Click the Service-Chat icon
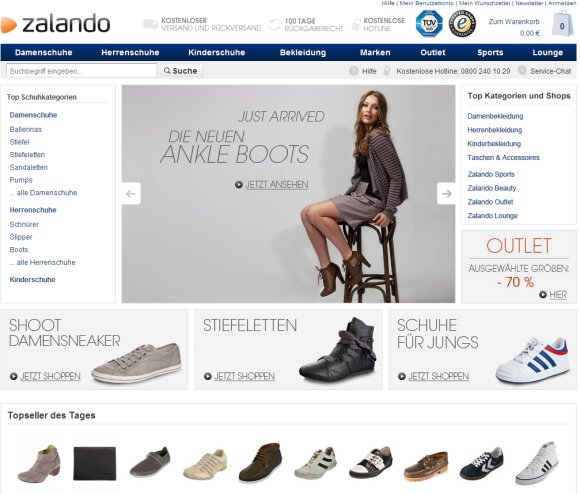Viewport: 580px width, 494px height. click(x=522, y=70)
